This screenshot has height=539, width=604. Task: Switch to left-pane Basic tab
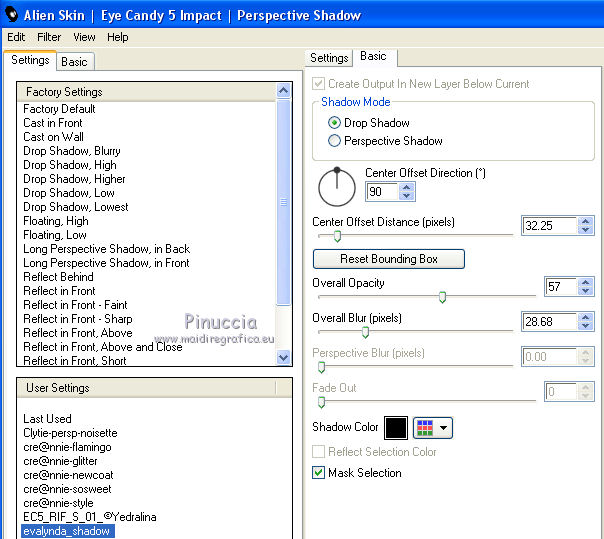click(74, 62)
